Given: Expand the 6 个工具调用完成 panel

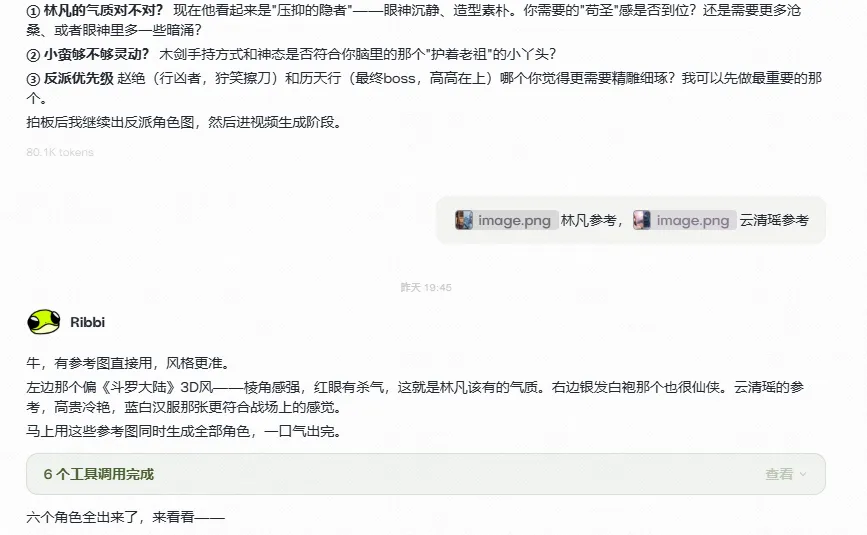Looking at the screenshot, I should (x=426, y=474).
